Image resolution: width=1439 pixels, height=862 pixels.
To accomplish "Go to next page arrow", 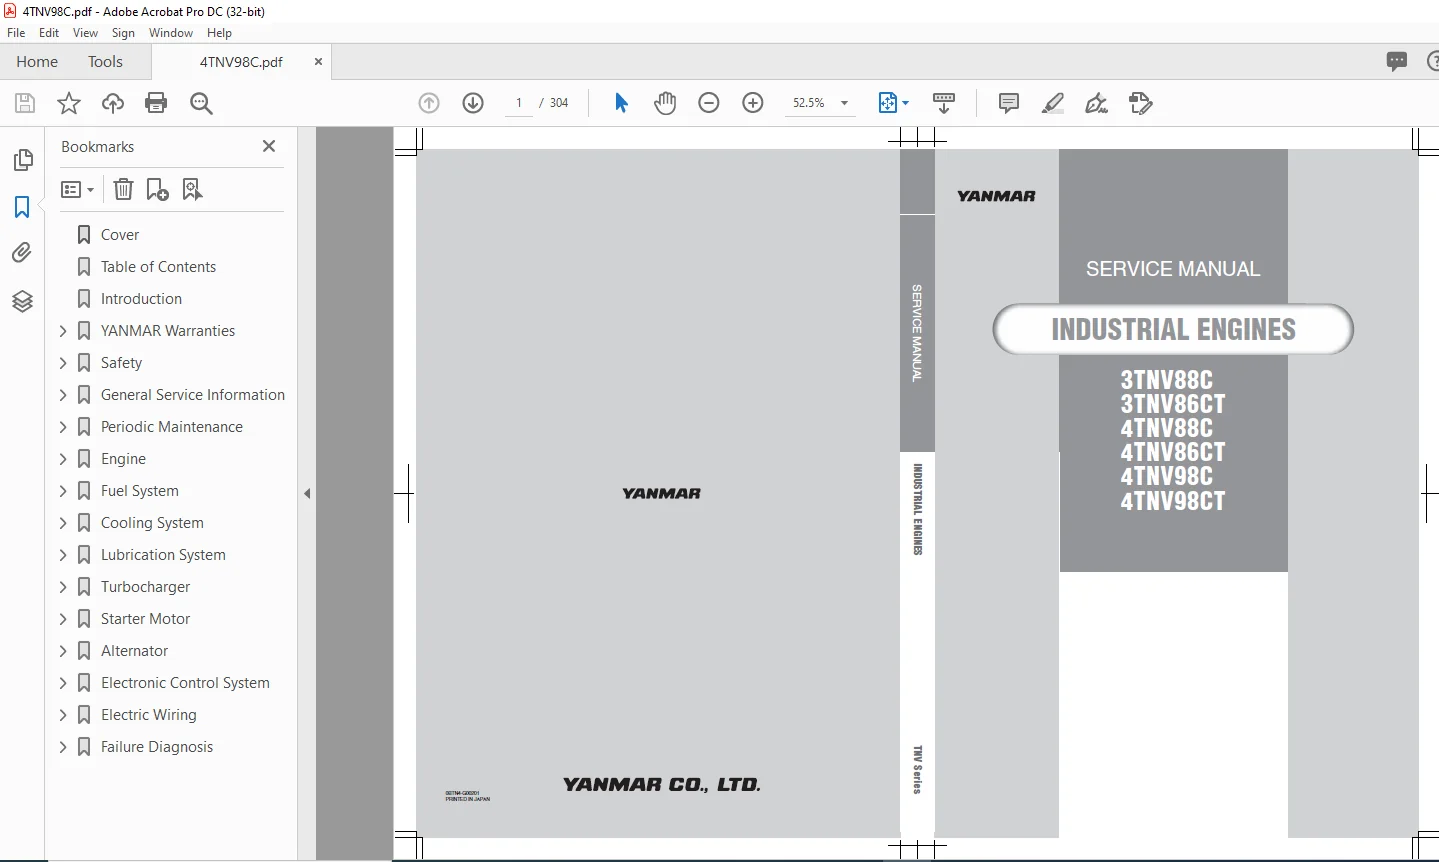I will pyautogui.click(x=473, y=103).
